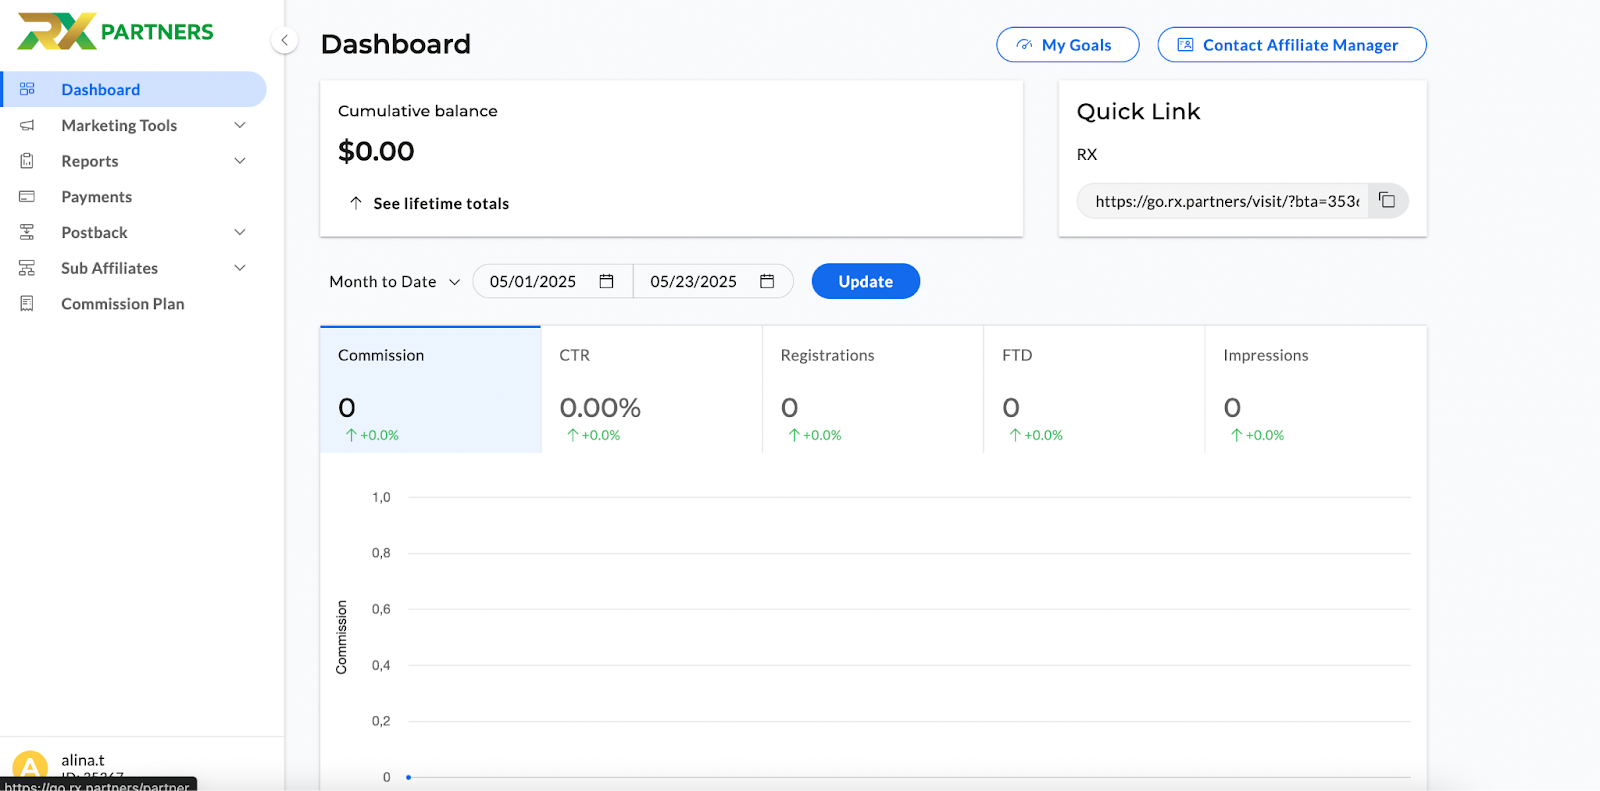The width and height of the screenshot is (1600, 791).
Task: Copy the RX quick link
Action: (x=1387, y=201)
